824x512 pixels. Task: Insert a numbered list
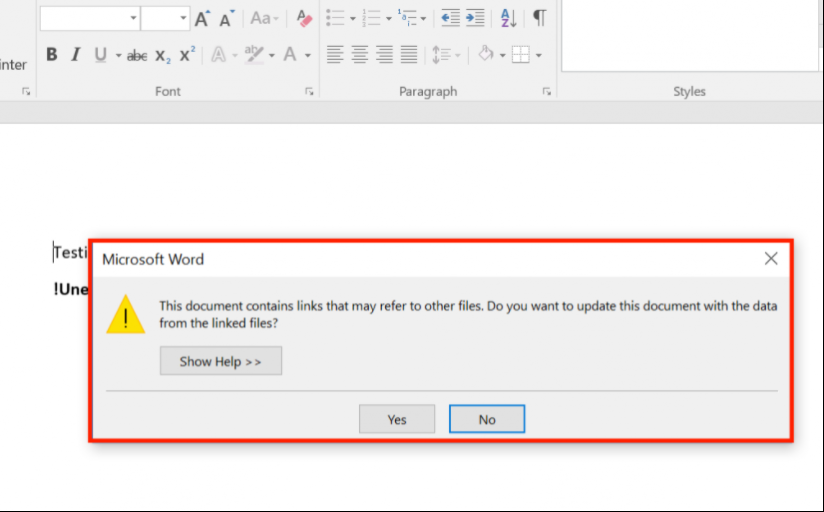[372, 18]
